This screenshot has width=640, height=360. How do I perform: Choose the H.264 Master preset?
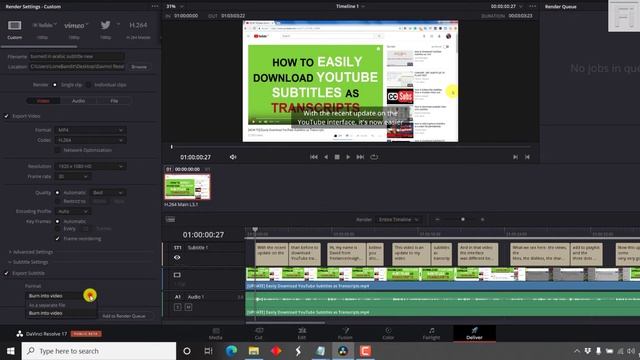(138, 25)
